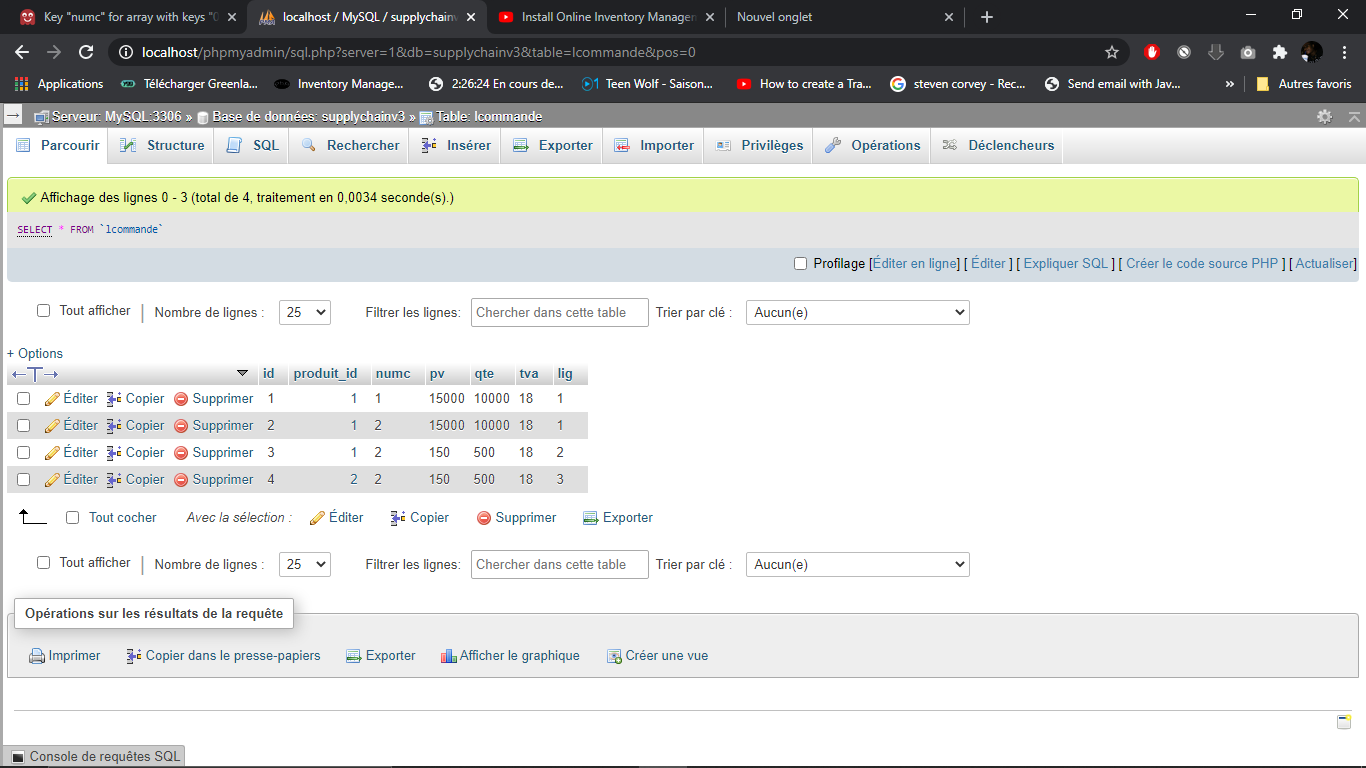The width and height of the screenshot is (1366, 768).
Task: Check the checkbox for row id 4
Action: coord(24,480)
